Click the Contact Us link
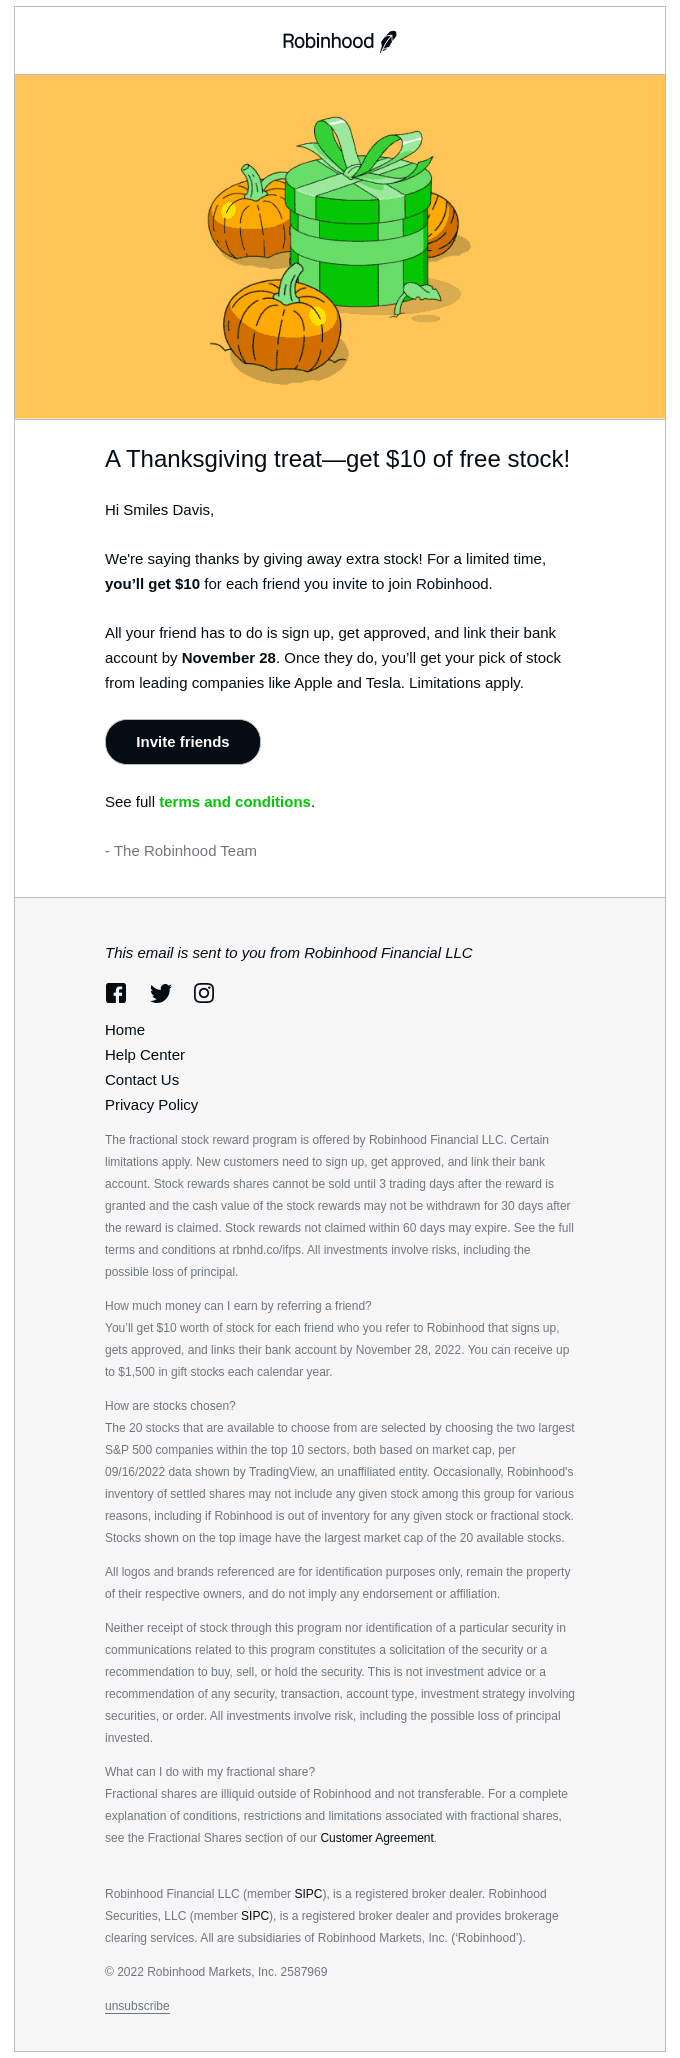Image resolution: width=680 pixels, height=2058 pixels. (x=142, y=1080)
